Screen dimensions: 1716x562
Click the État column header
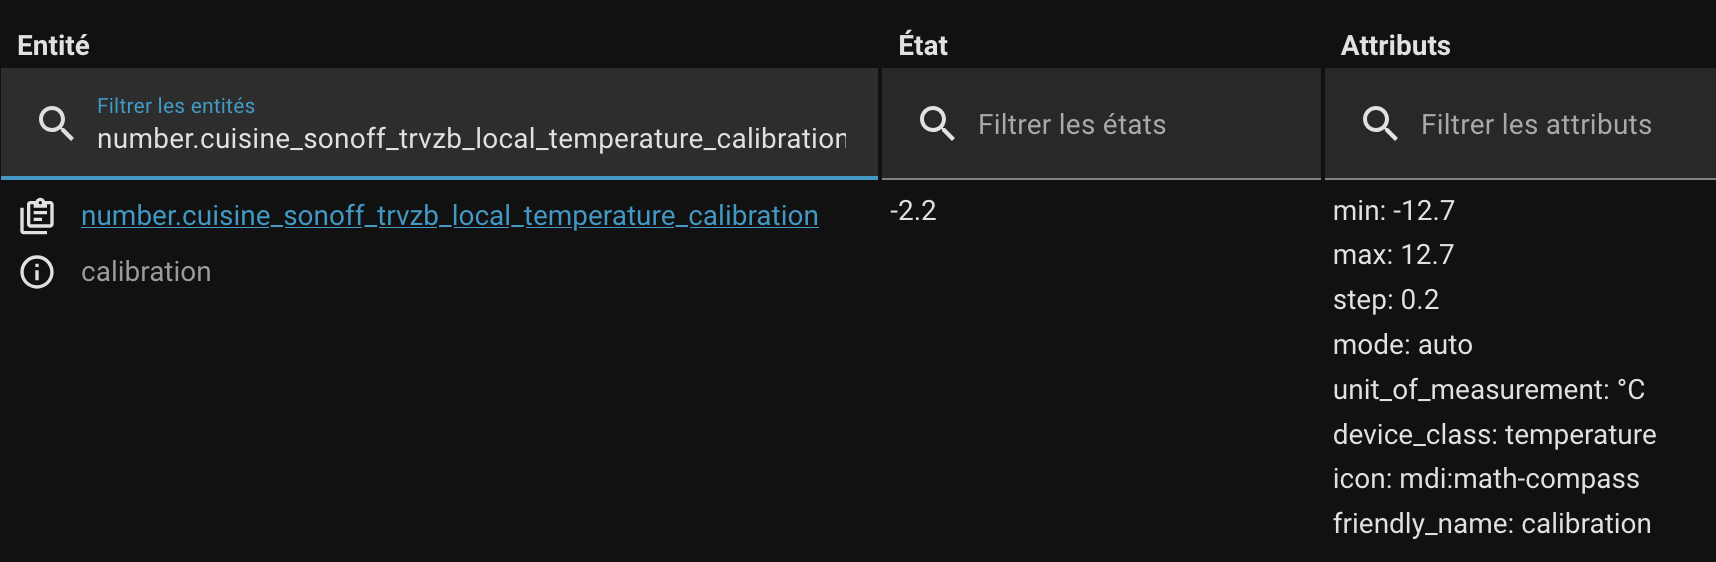pos(923,45)
